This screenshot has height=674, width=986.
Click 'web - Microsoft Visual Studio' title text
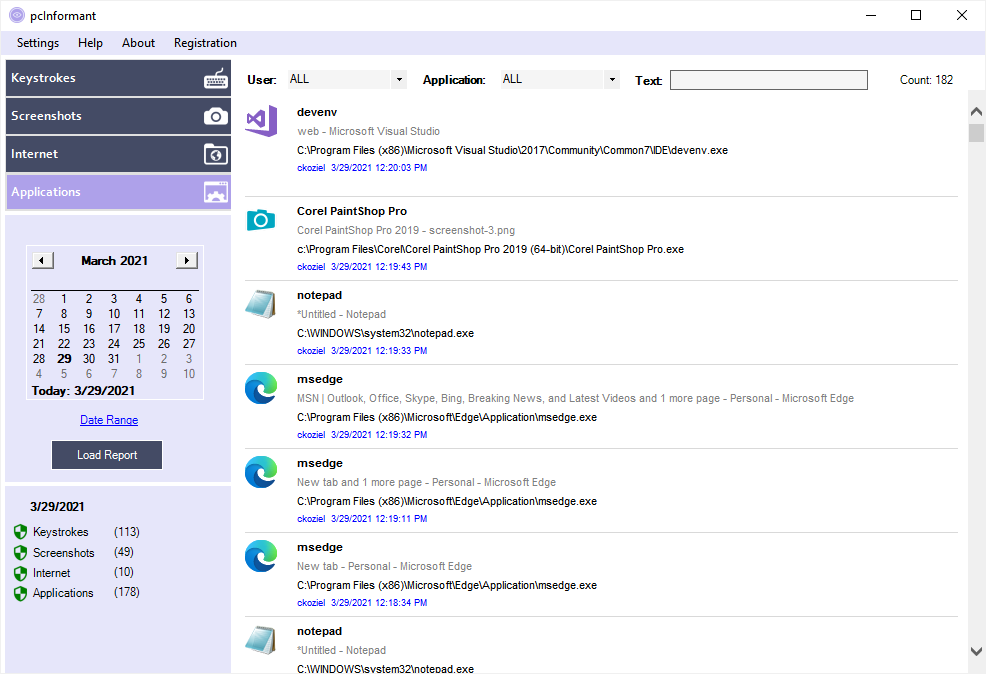368,131
